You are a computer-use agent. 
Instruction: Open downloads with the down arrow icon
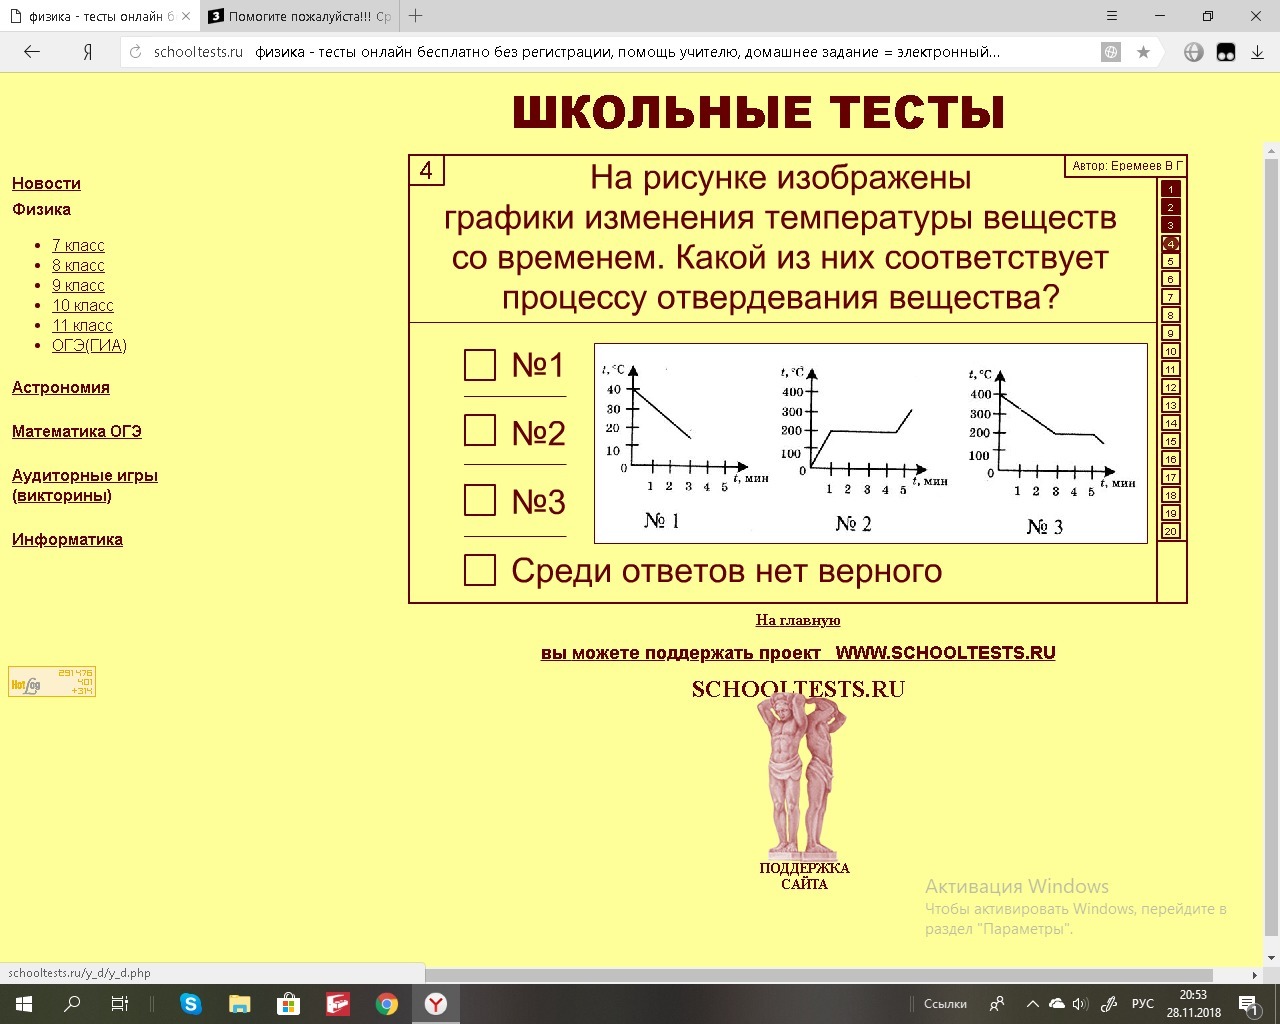(x=1258, y=52)
